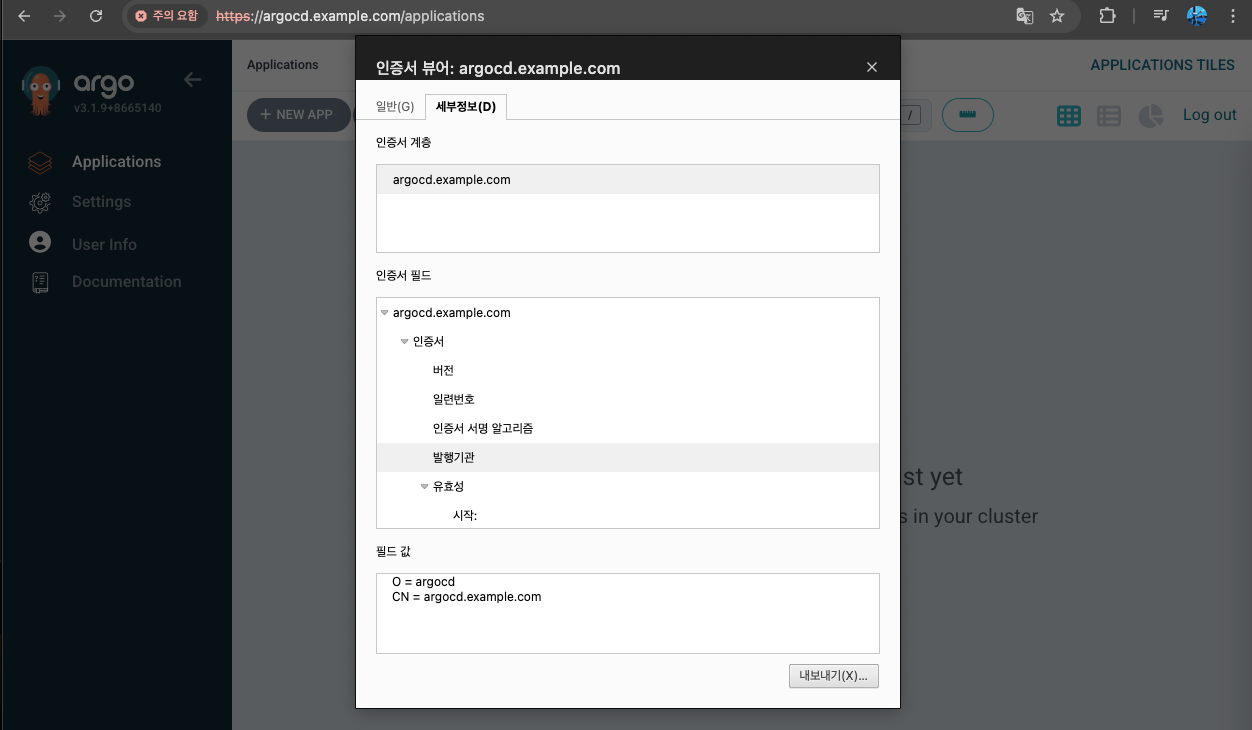Open Documentation in the Argo sidebar
This screenshot has height=730, width=1252.
(x=127, y=282)
